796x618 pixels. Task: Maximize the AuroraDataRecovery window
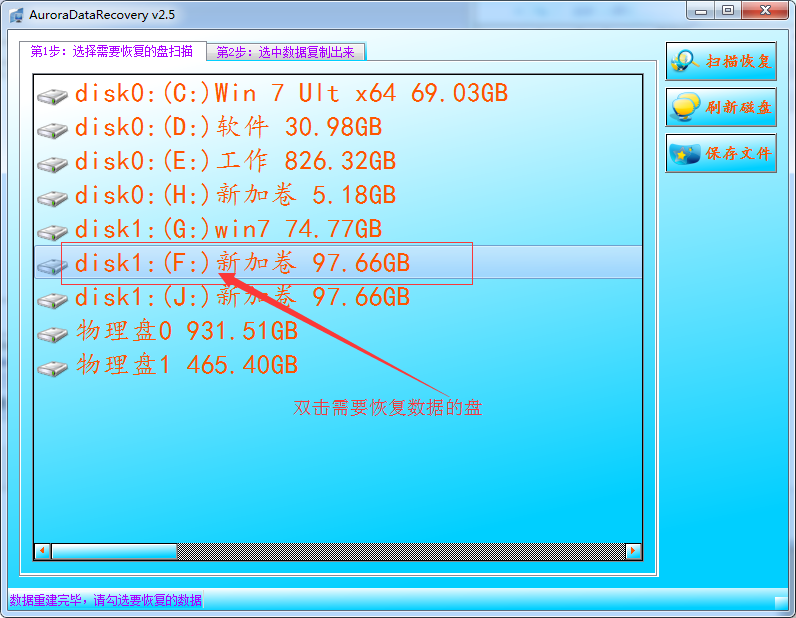tap(727, 10)
